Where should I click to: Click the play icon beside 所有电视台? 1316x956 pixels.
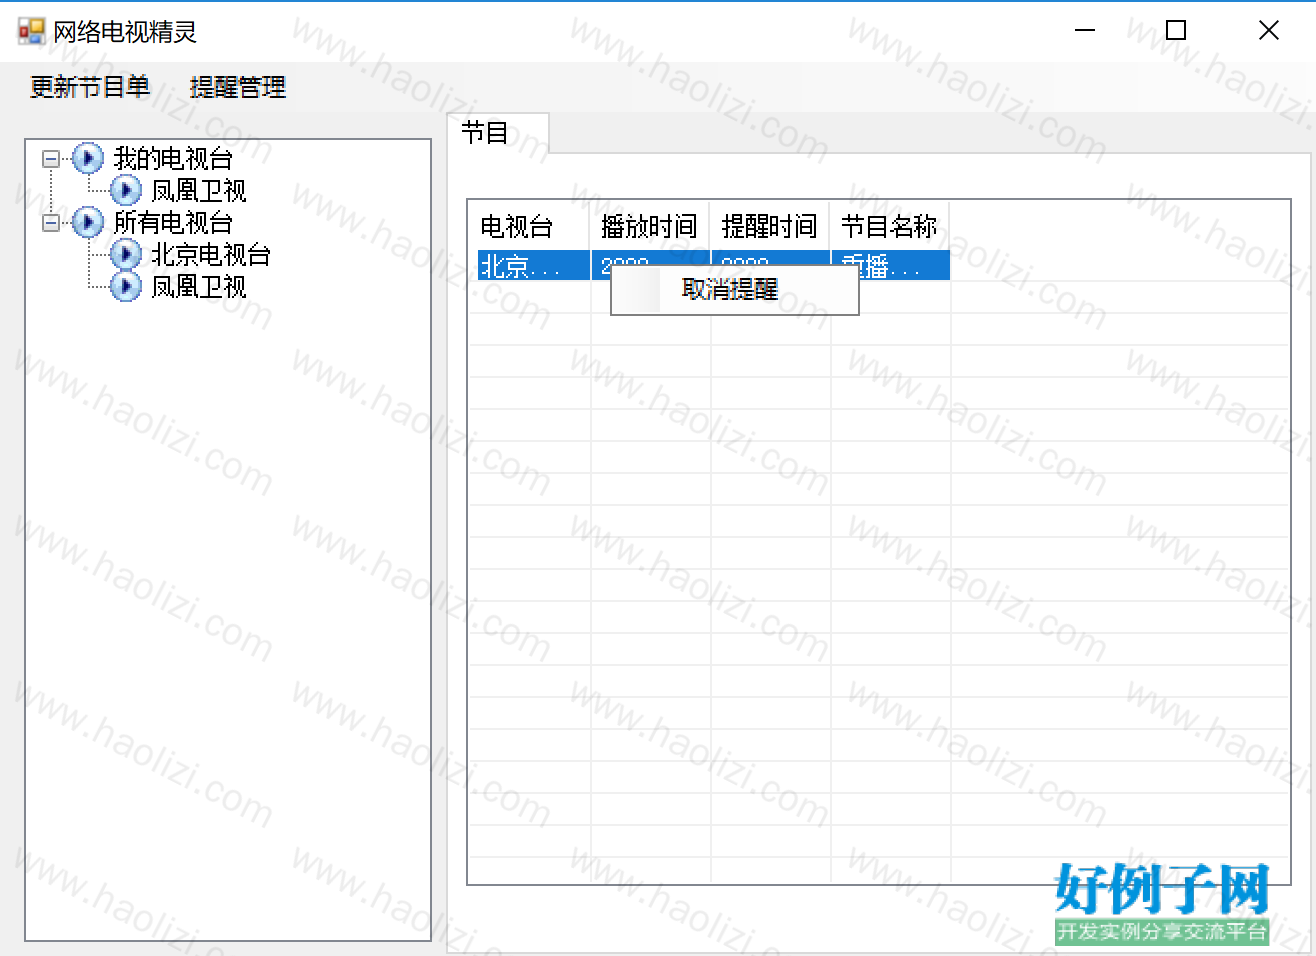88,222
